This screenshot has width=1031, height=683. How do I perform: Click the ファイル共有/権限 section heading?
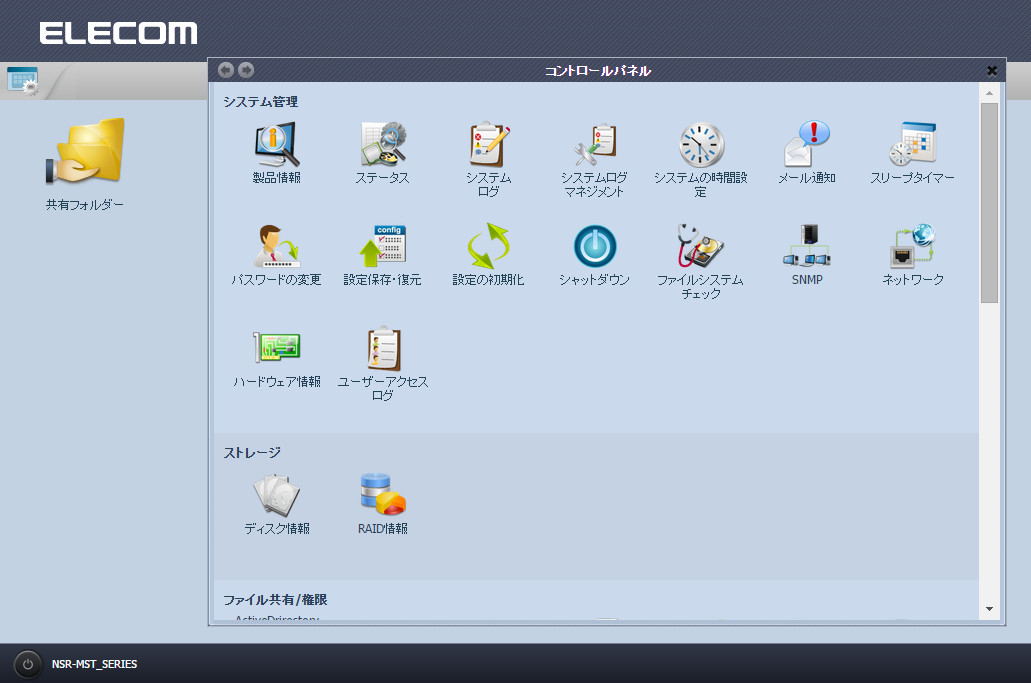(275, 600)
